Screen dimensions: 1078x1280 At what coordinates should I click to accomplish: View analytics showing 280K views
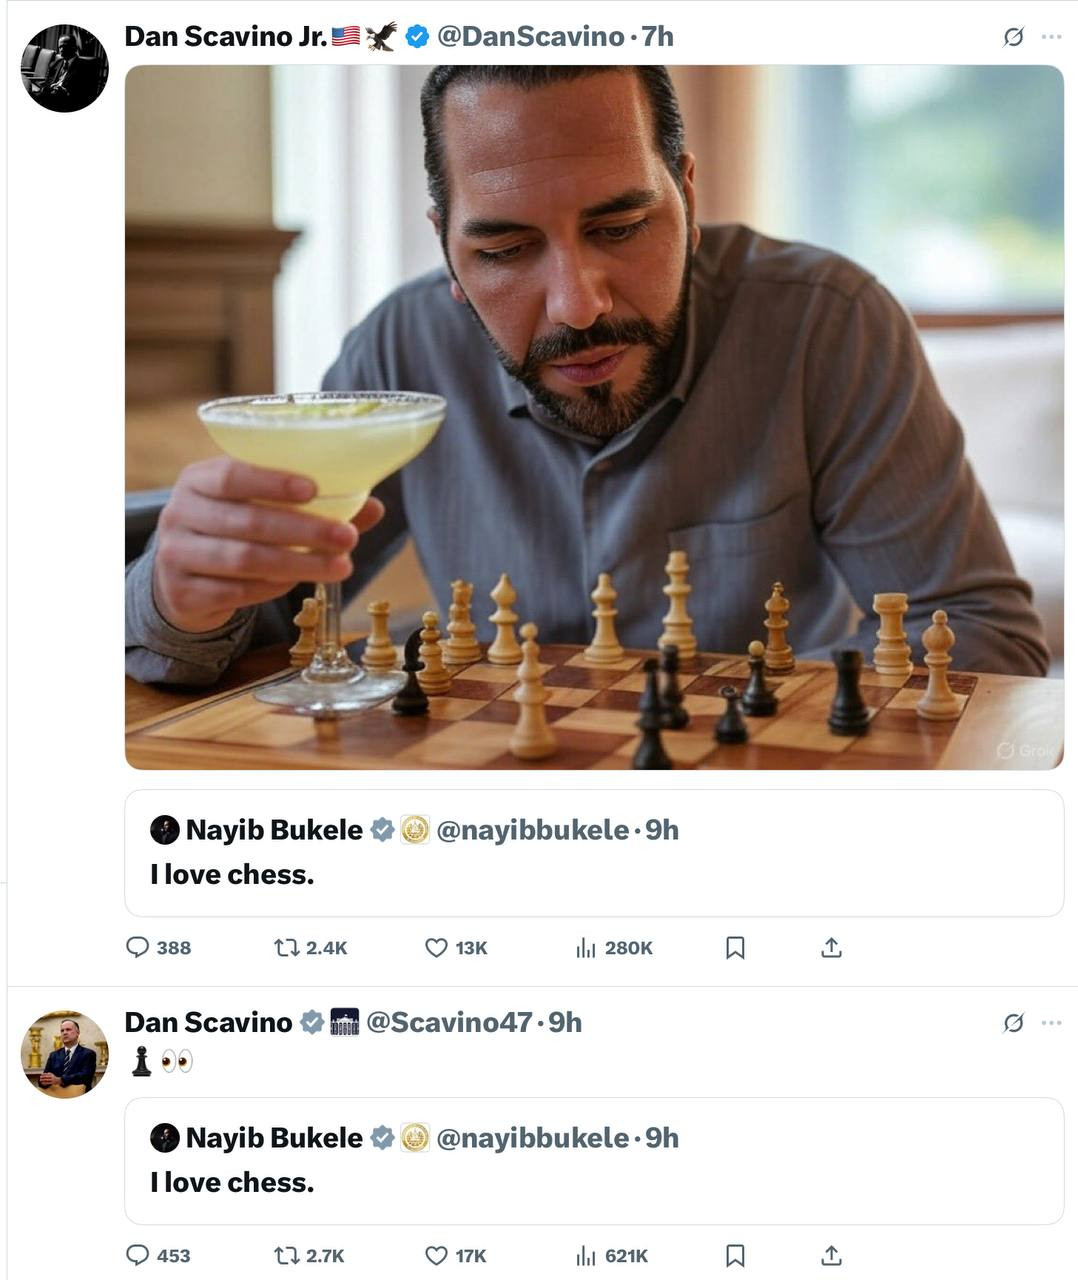coord(586,947)
